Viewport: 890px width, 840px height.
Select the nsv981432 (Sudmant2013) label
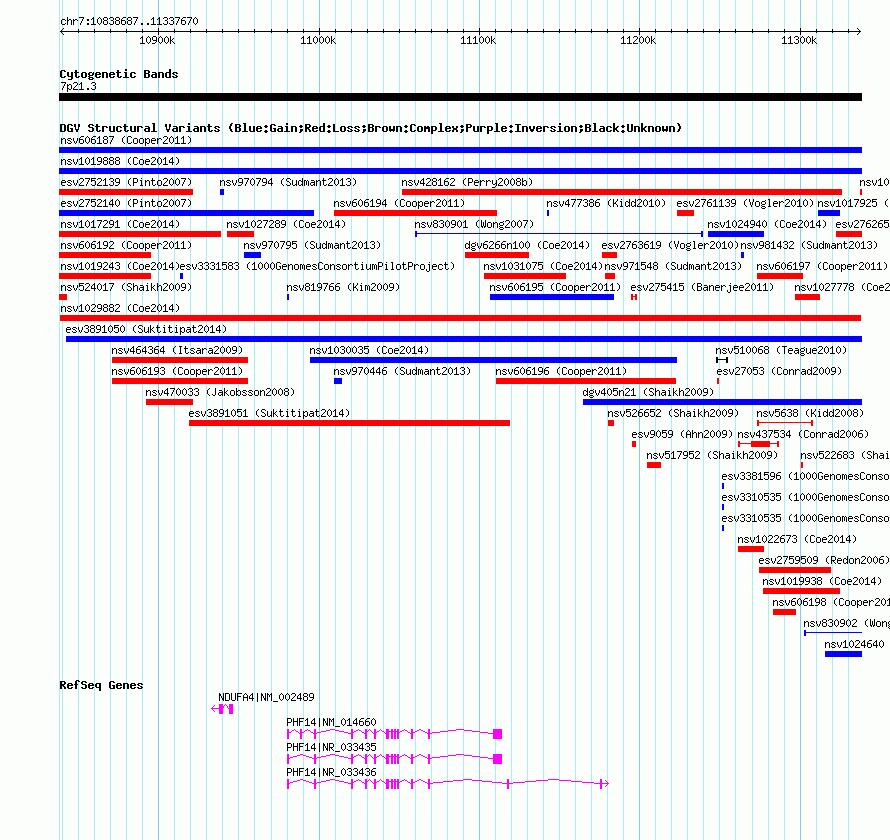[x=809, y=245]
